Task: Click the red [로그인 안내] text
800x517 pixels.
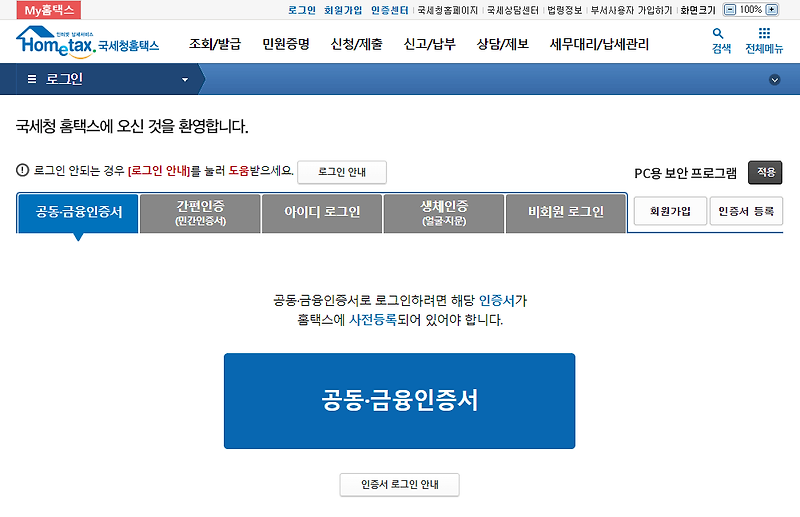Action: (159, 170)
